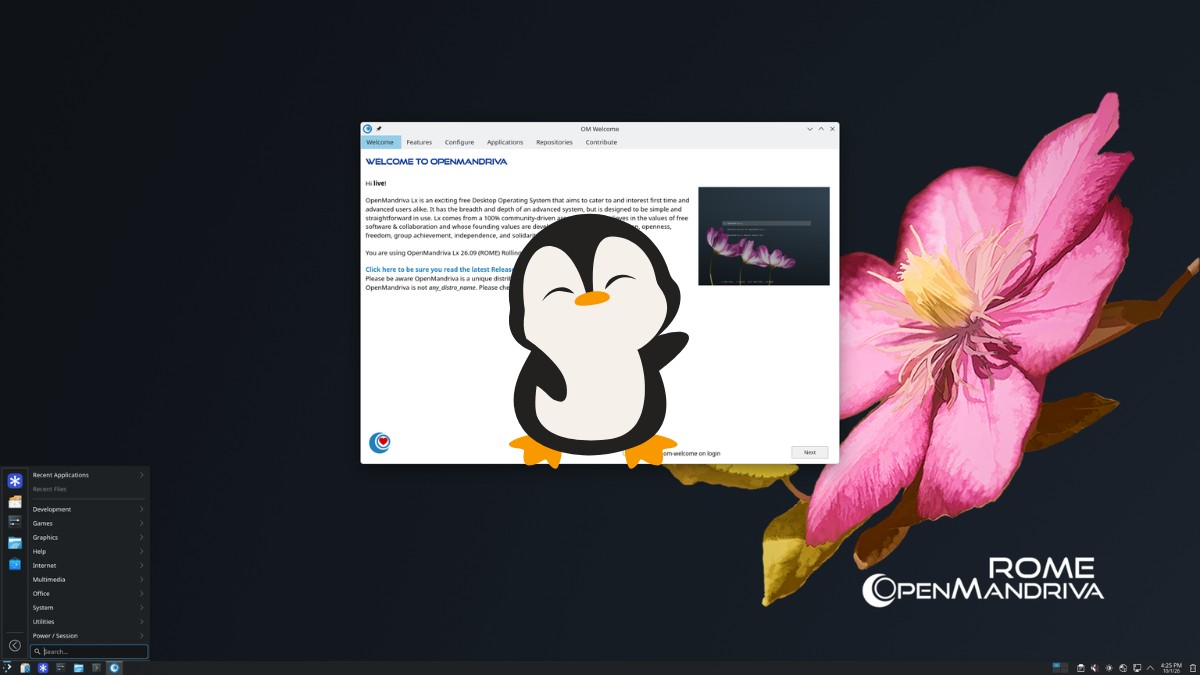Screen dimensions: 1200x675
Task: Open the Discover shopping bag favorite in the launcher
Action: [x=15, y=564]
